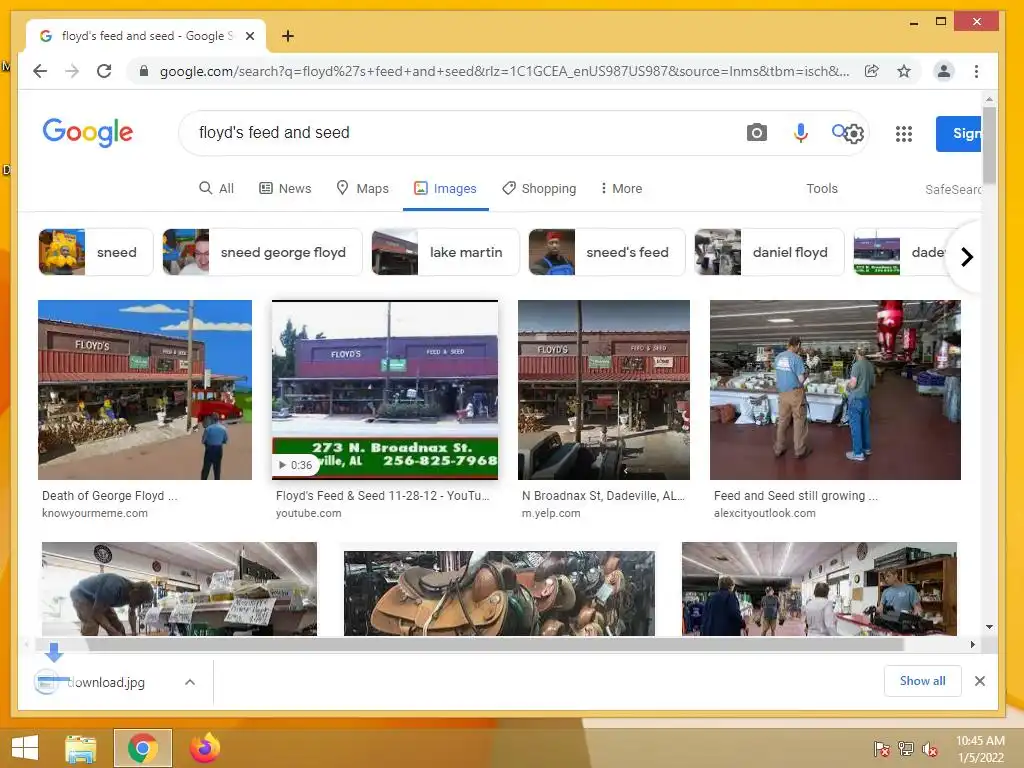Open the saddles image result

[x=499, y=593]
